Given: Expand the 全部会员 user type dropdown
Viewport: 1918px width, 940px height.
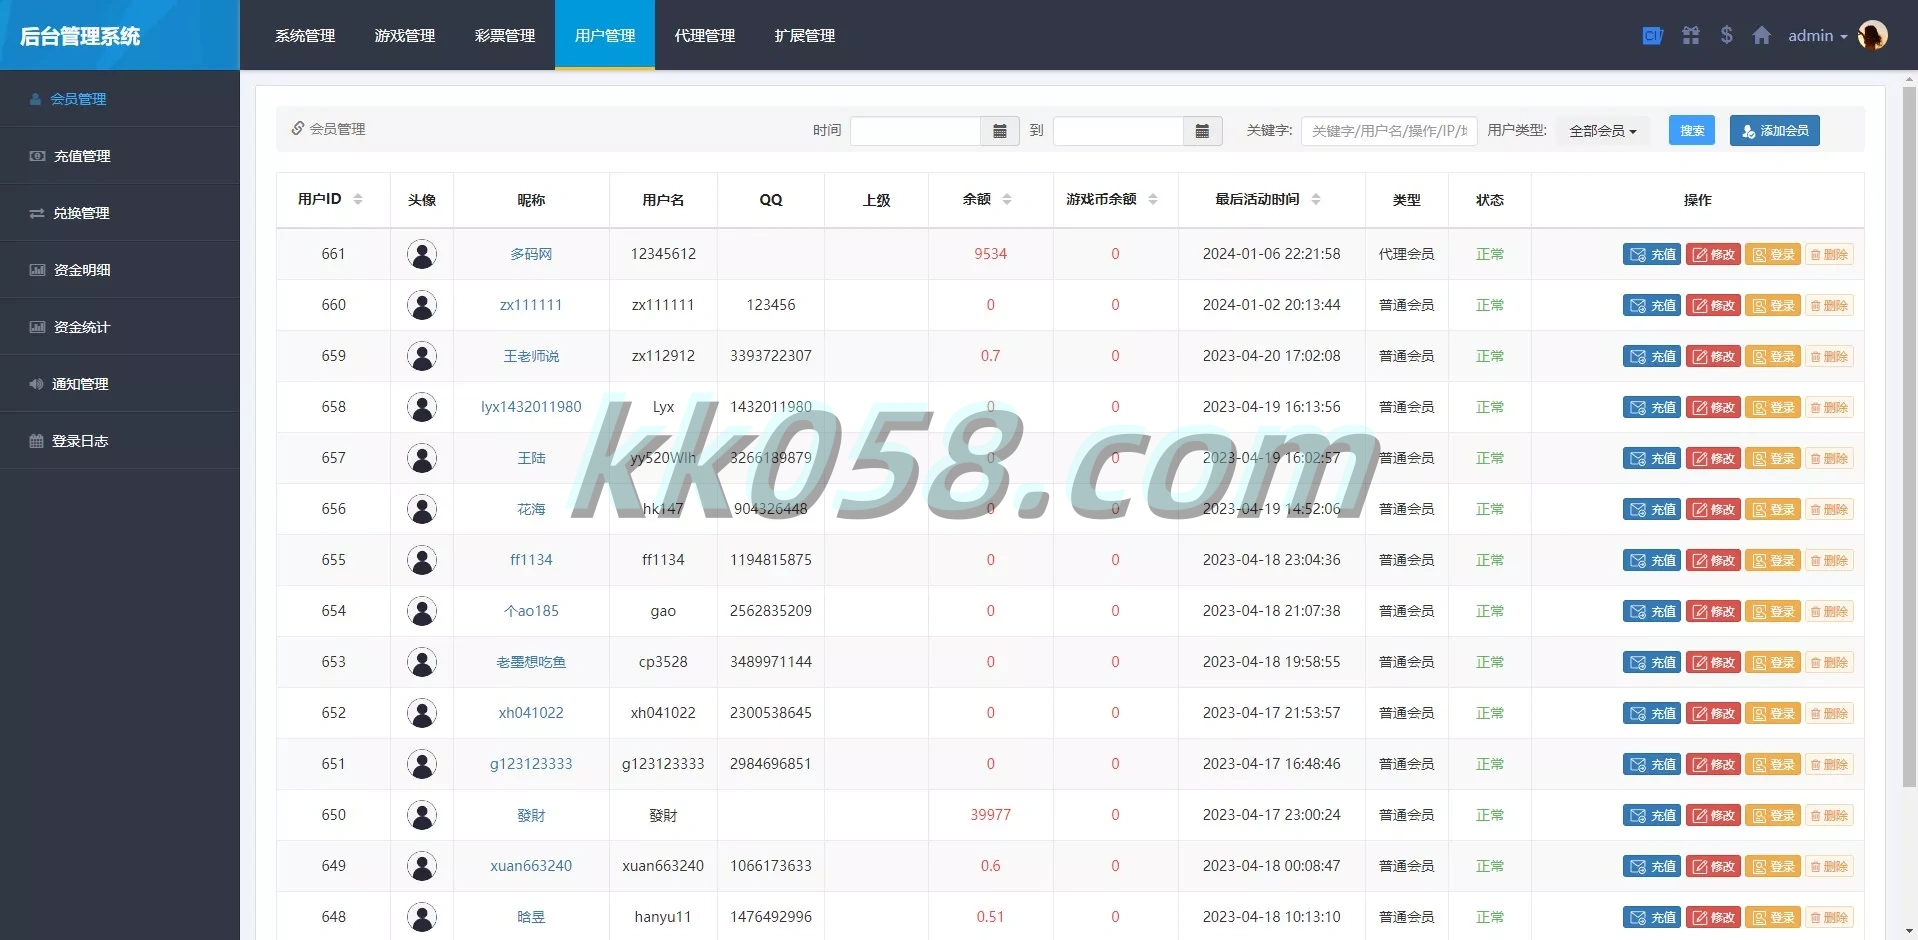Looking at the screenshot, I should point(1603,131).
